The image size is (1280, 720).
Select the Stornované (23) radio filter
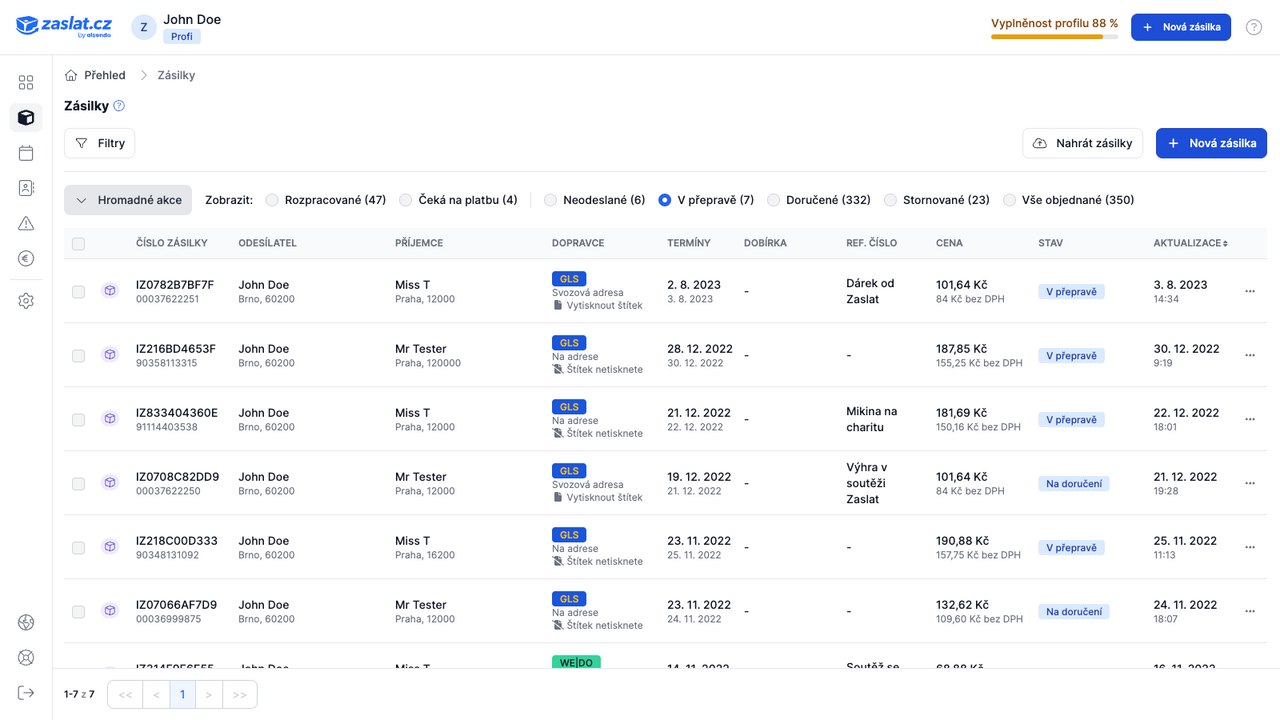(890, 200)
